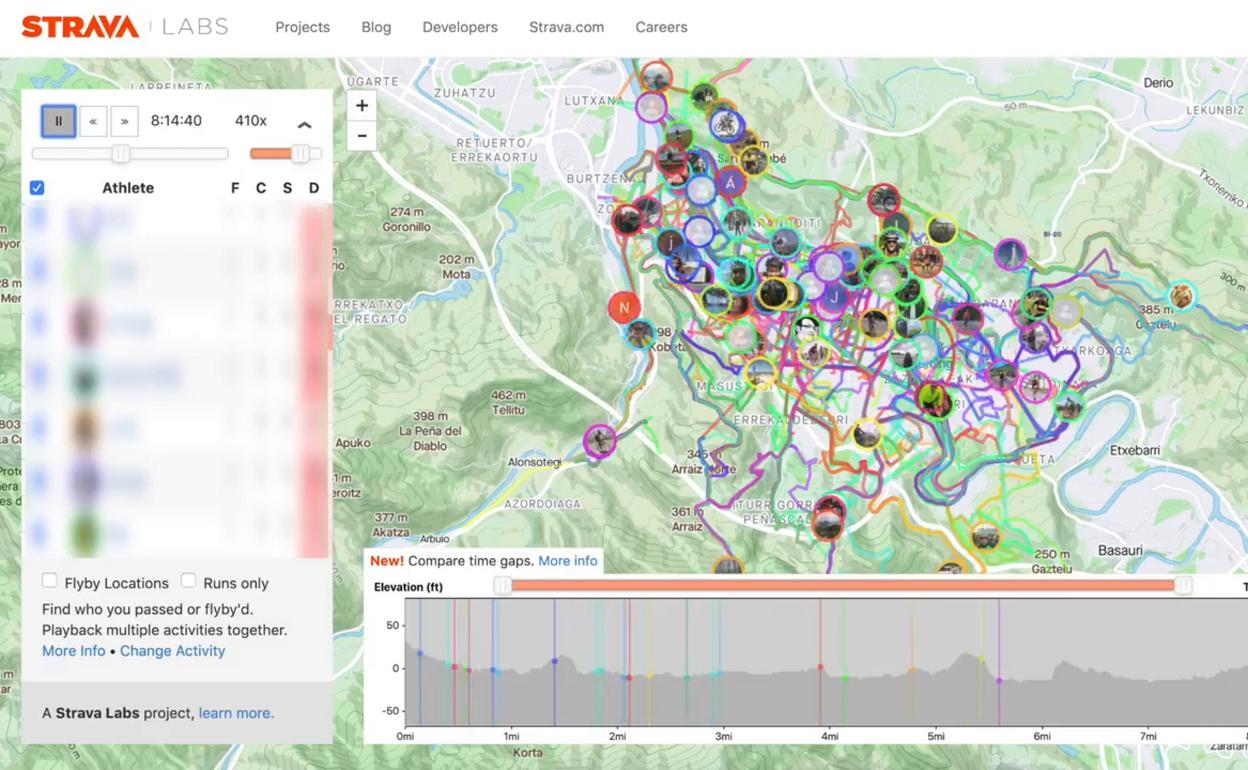This screenshot has width=1248, height=770.
Task: Uncheck the select-all Athlete checkbox
Action: click(x=37, y=188)
